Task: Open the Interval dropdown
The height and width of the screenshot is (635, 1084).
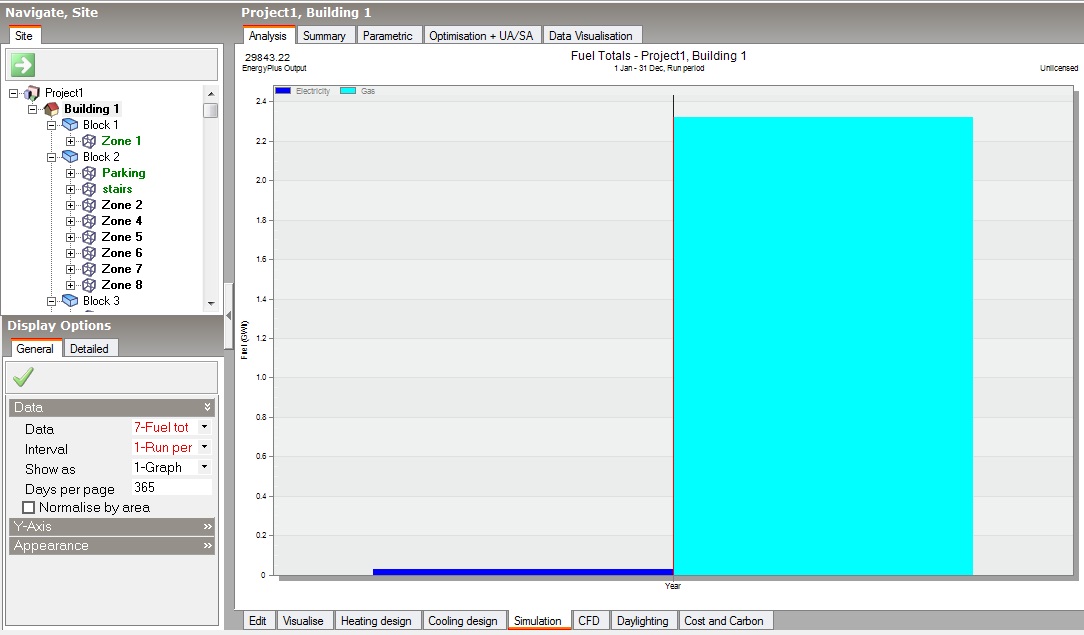Action: (205, 447)
